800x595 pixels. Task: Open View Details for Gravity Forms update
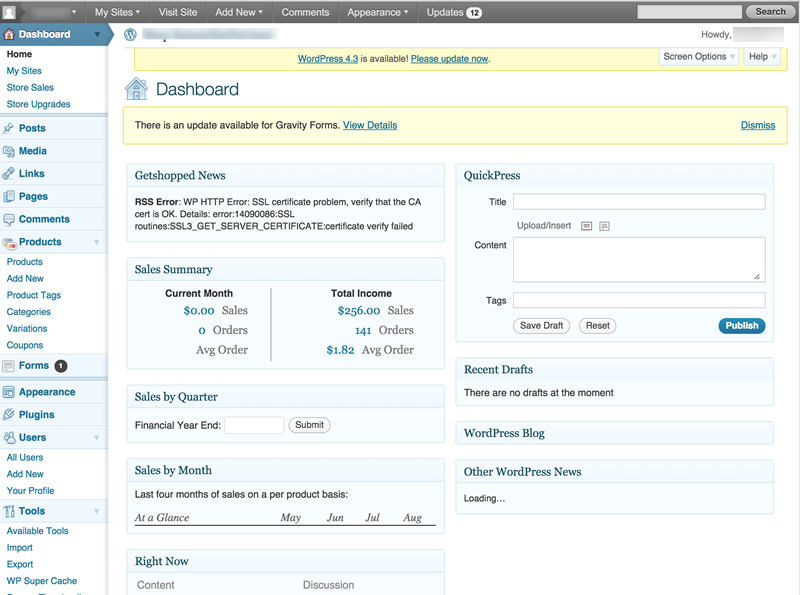tap(370, 126)
